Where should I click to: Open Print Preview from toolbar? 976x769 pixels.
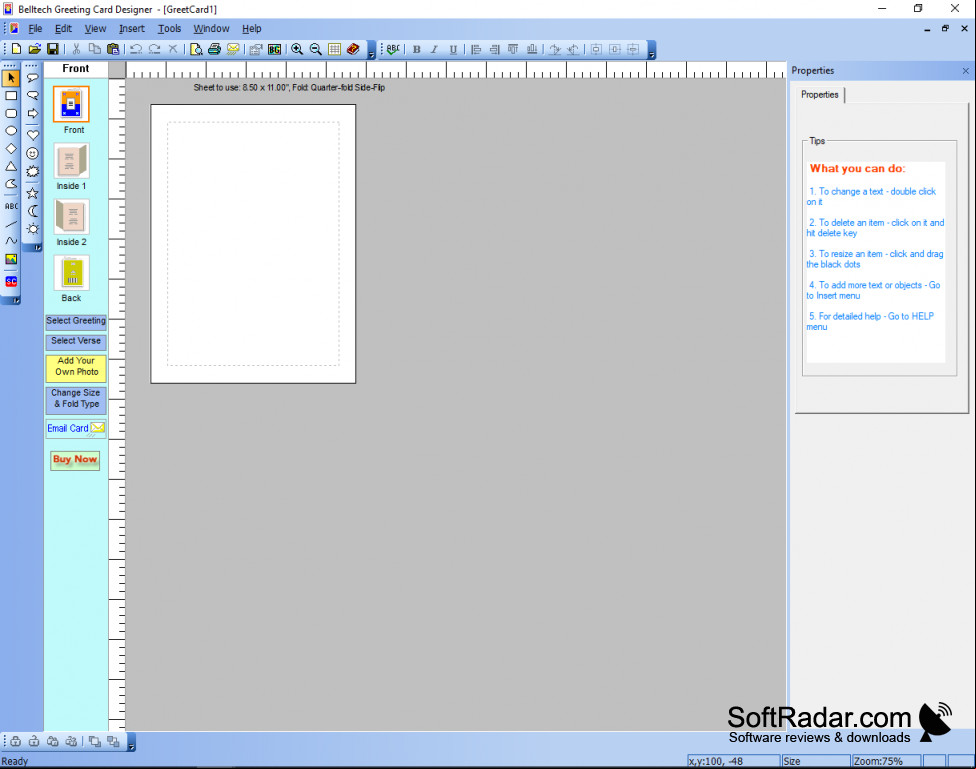pyautogui.click(x=196, y=49)
